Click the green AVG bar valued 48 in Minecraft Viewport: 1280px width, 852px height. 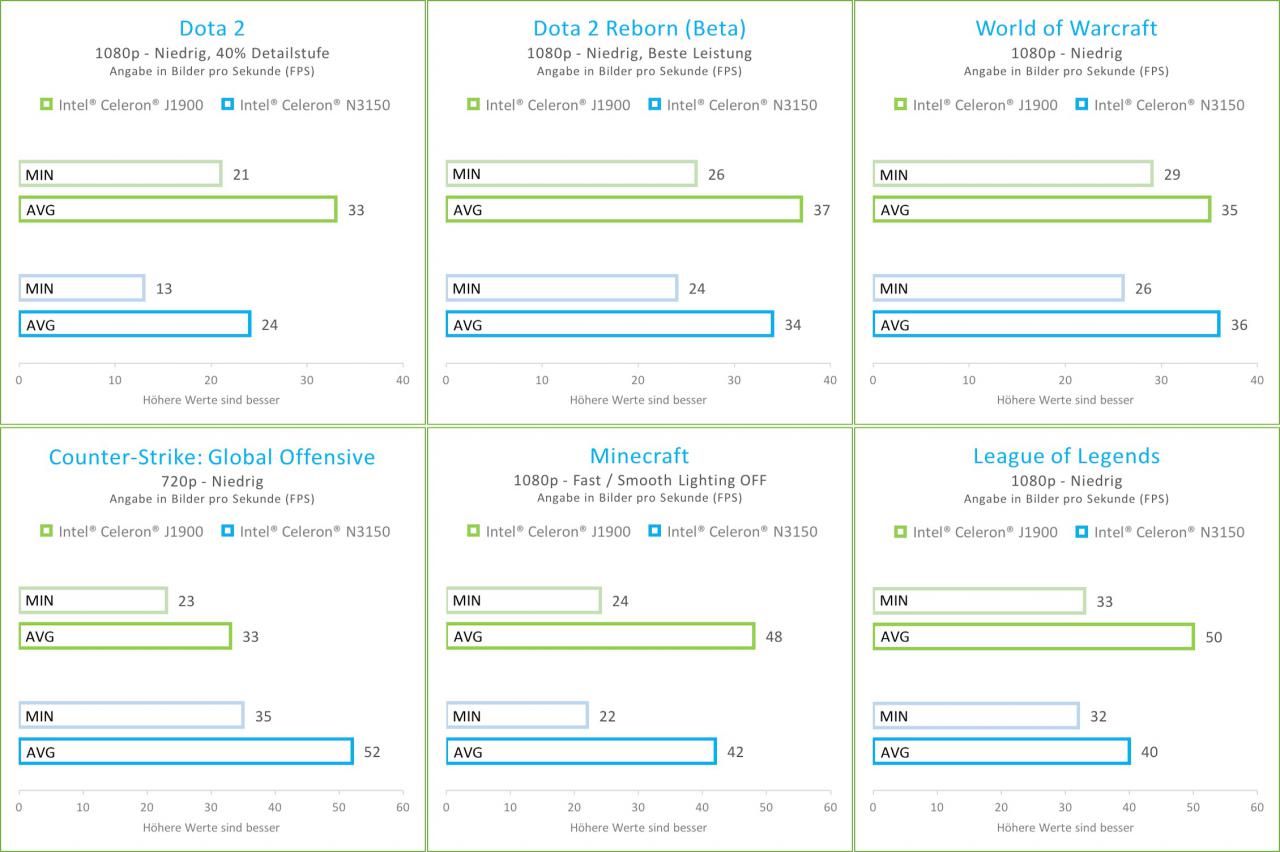pos(600,636)
